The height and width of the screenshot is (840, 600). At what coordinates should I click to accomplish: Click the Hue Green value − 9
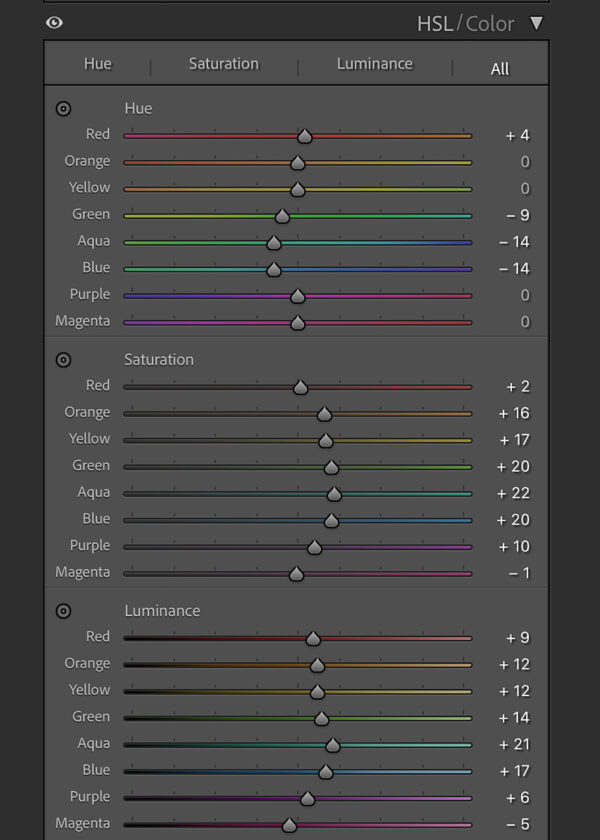pos(518,215)
